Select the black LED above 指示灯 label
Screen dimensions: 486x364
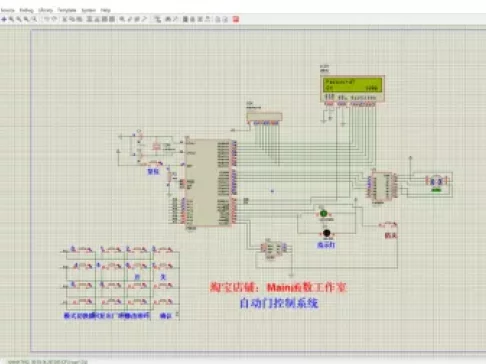pyautogui.click(x=327, y=233)
